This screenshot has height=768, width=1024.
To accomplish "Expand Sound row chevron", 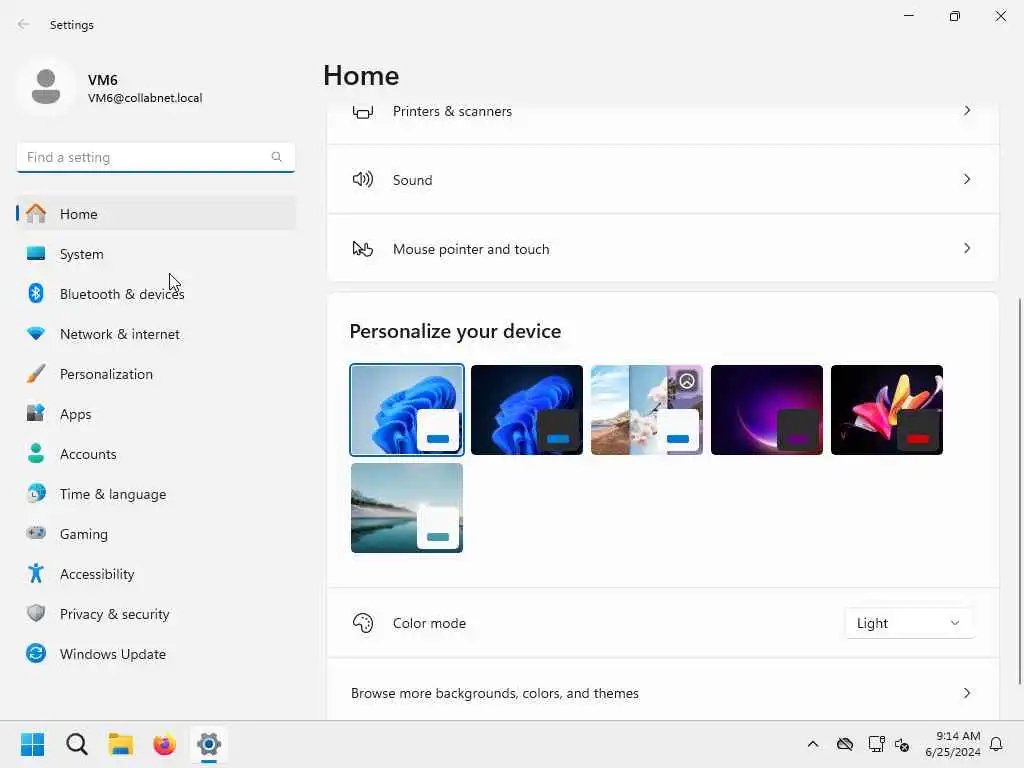I will pos(967,179).
